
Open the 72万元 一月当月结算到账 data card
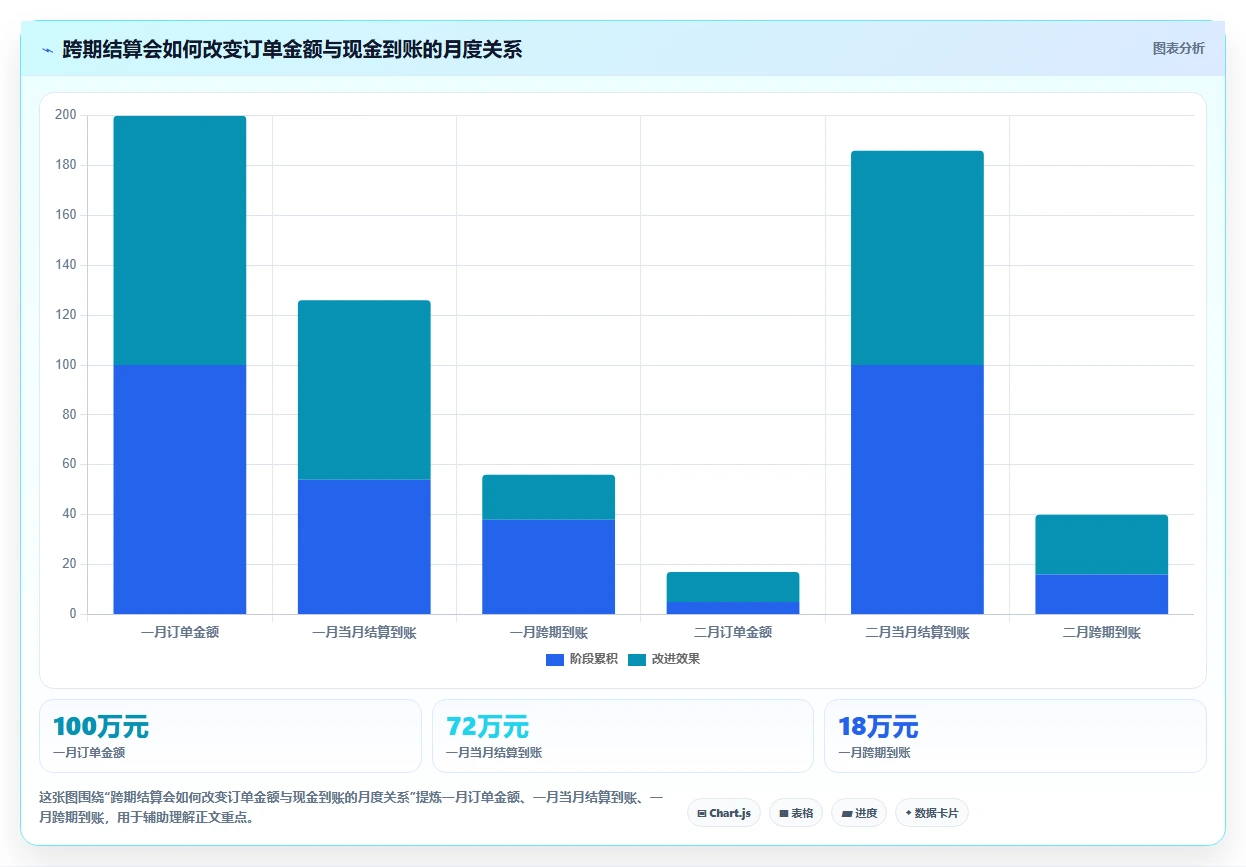point(623,736)
